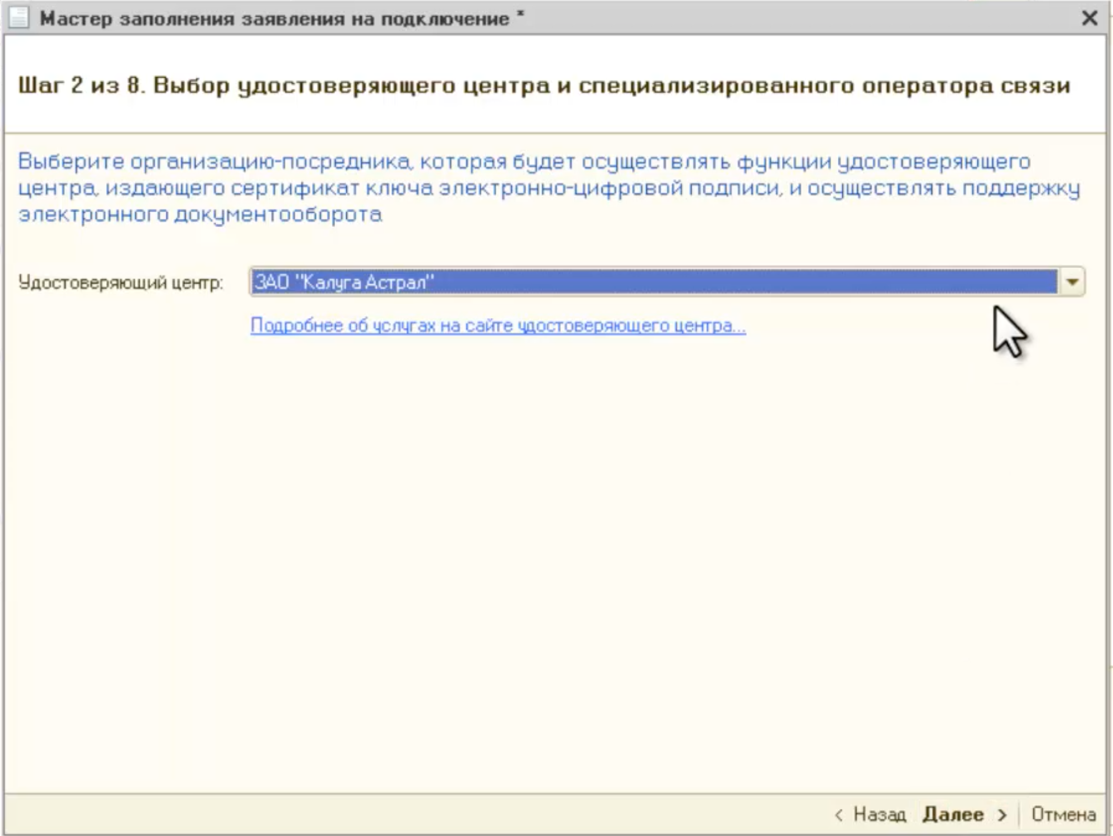The image size is (1113, 836).
Task: Open the Удостоверяющий центр dropdown arrow
Action: pyautogui.click(x=1072, y=282)
